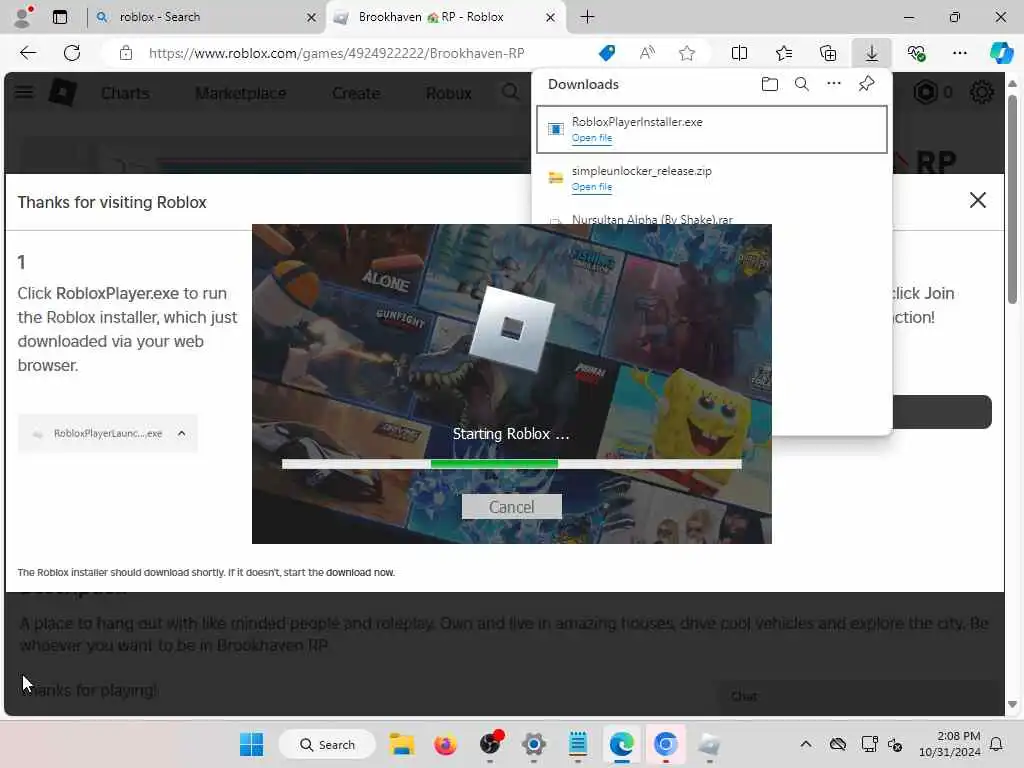Click the Roblox search magnifier
Screen dimensions: 1024x768
tap(511, 92)
